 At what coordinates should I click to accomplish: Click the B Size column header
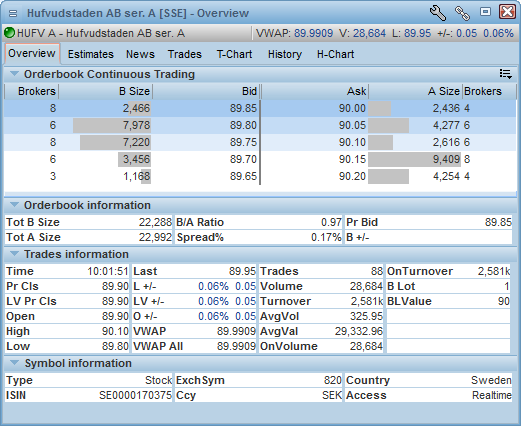click(106, 91)
